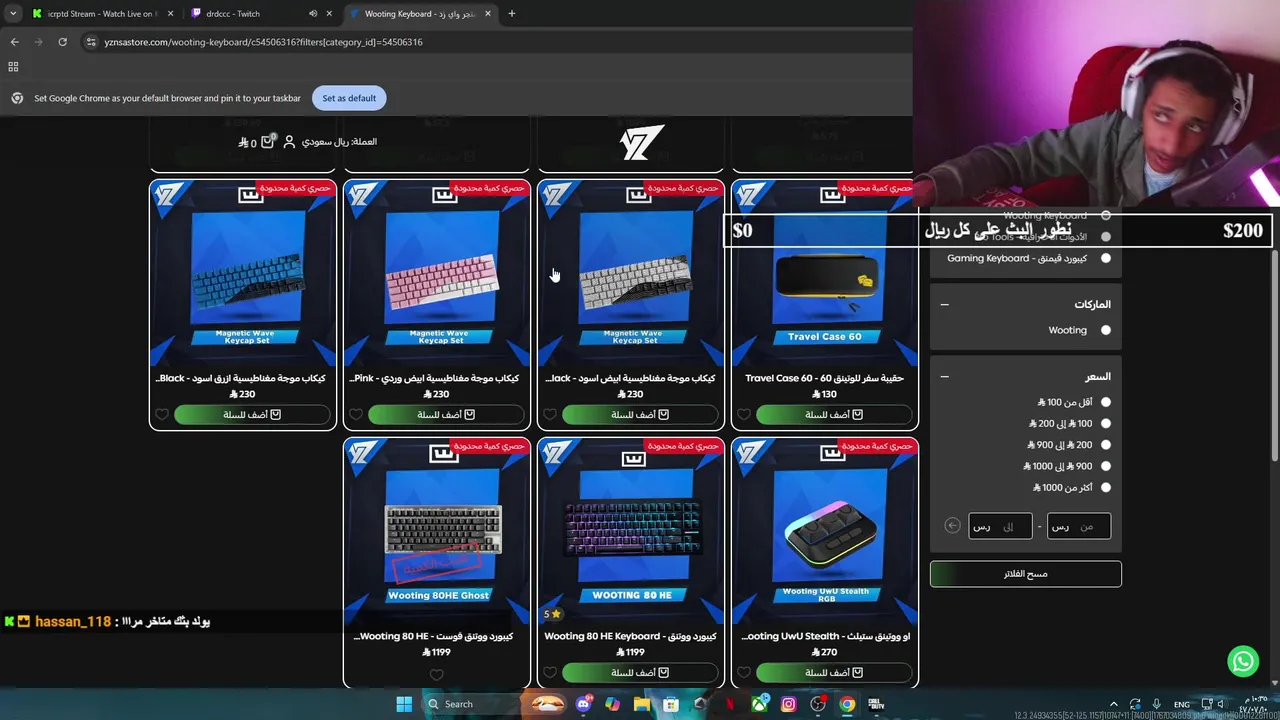Open Instagram from the taskbar
This screenshot has width=1280, height=720.
[x=789, y=704]
